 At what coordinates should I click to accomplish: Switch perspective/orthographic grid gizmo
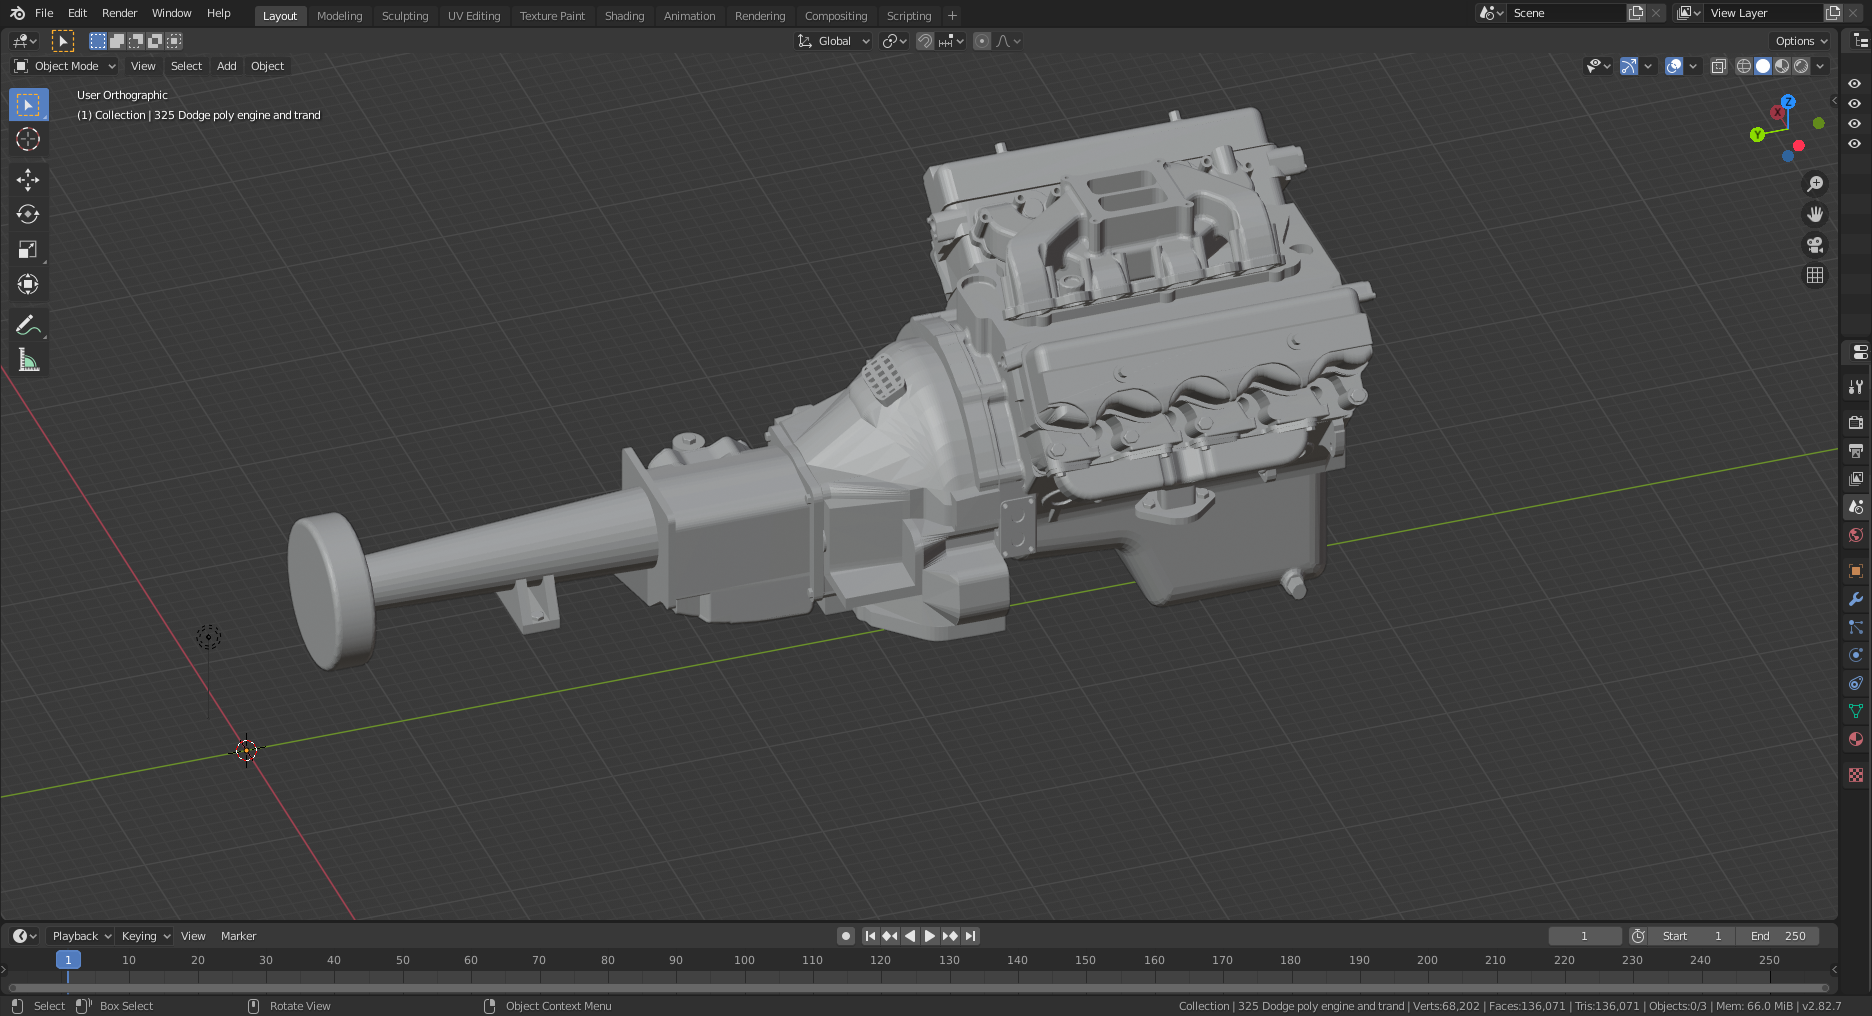click(x=1815, y=275)
